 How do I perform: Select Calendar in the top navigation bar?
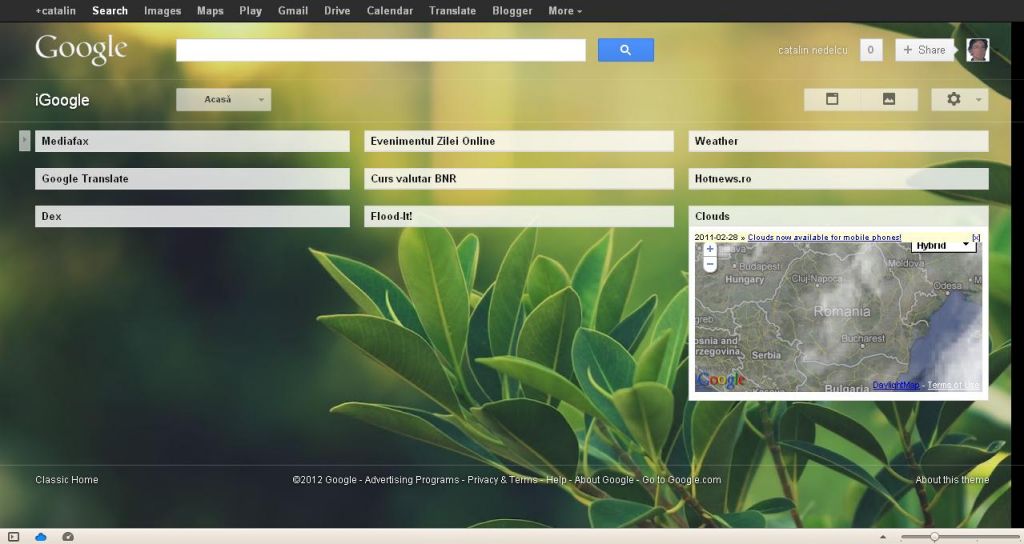[x=389, y=11]
